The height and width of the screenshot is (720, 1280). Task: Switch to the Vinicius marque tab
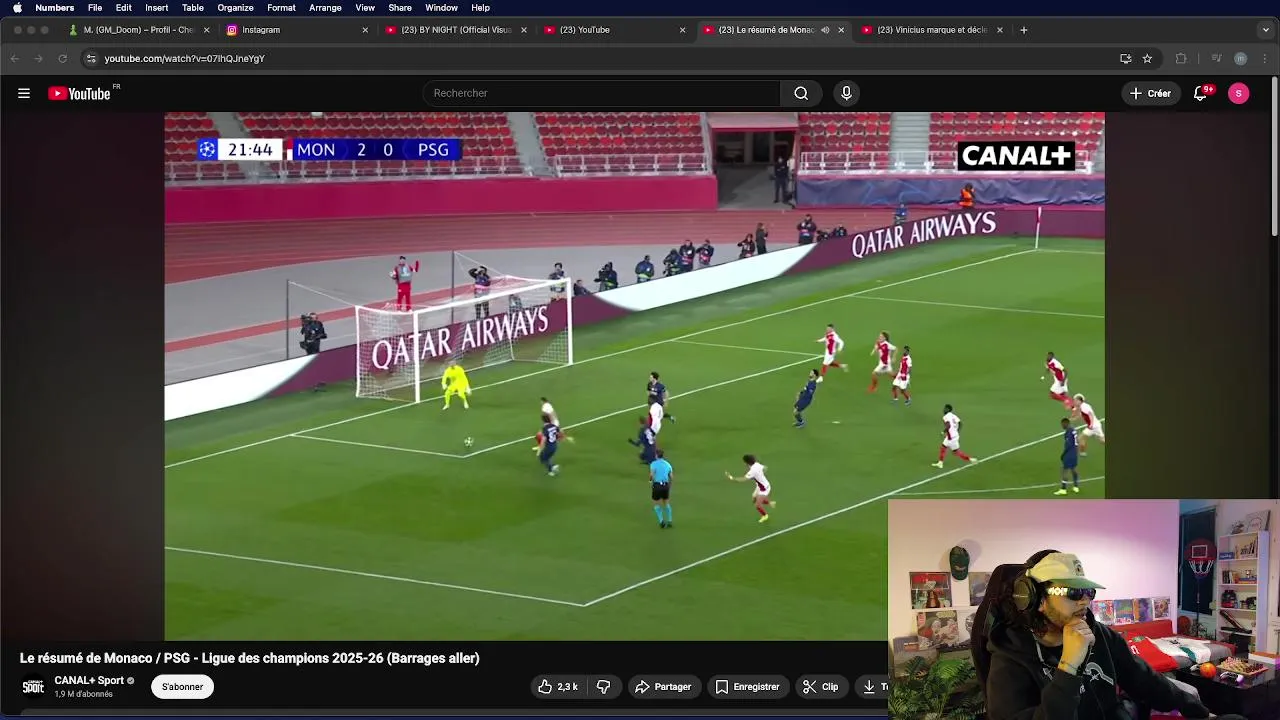[x=931, y=30]
